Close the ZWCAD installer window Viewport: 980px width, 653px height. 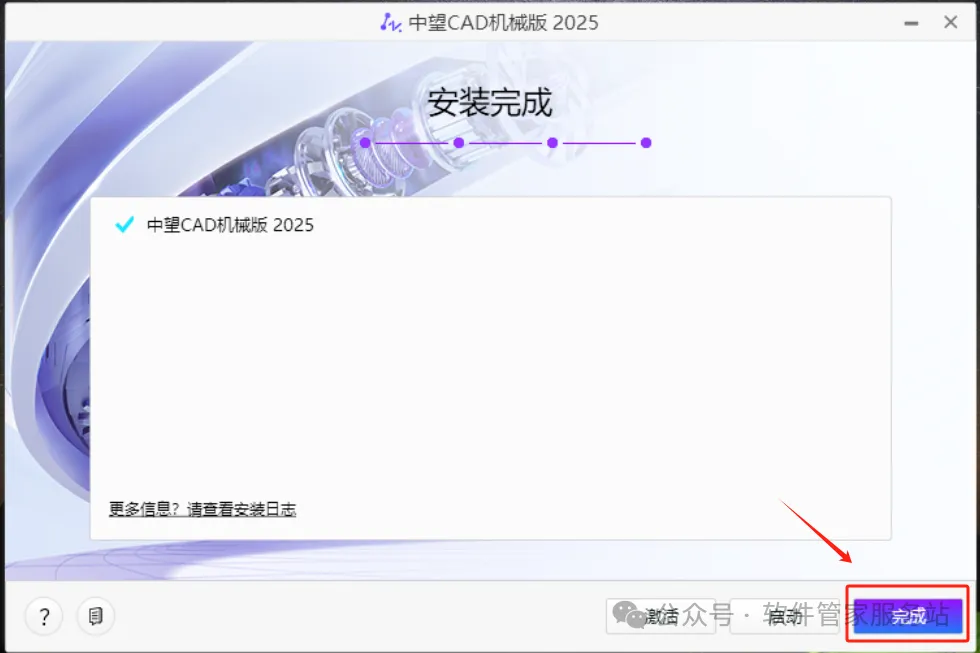(x=951, y=22)
